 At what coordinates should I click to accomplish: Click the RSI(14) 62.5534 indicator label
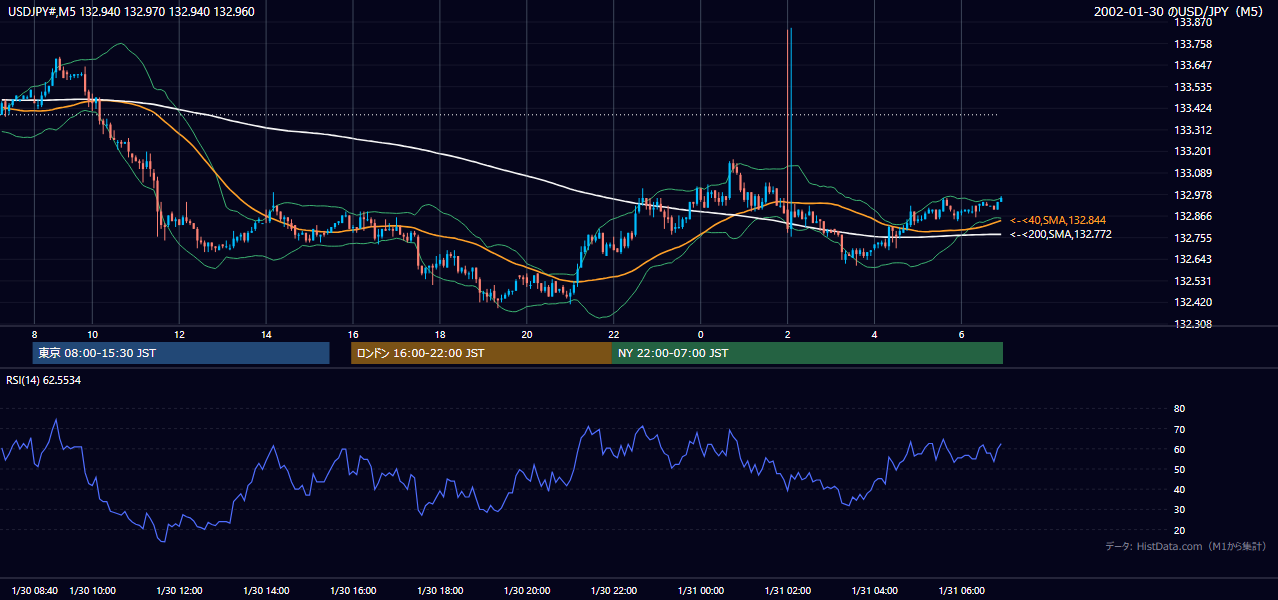point(44,380)
